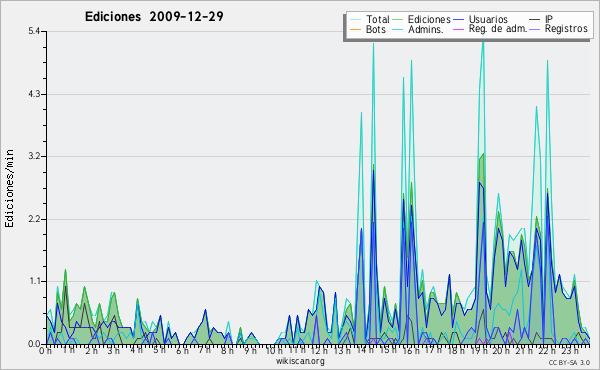Click the '4 h' hour label
The height and width of the screenshot is (370, 600).
click(136, 350)
